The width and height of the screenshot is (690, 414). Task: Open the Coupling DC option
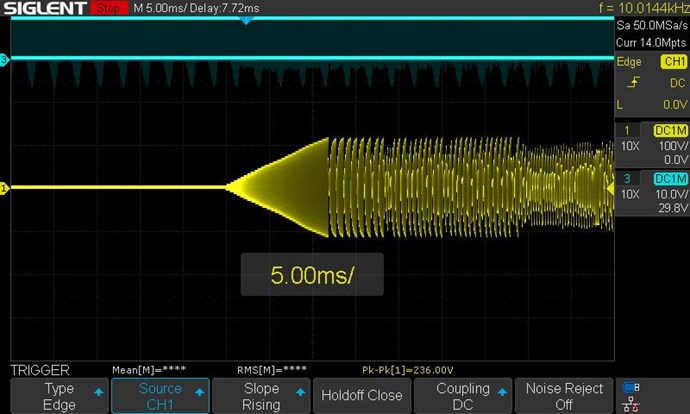[x=463, y=396]
